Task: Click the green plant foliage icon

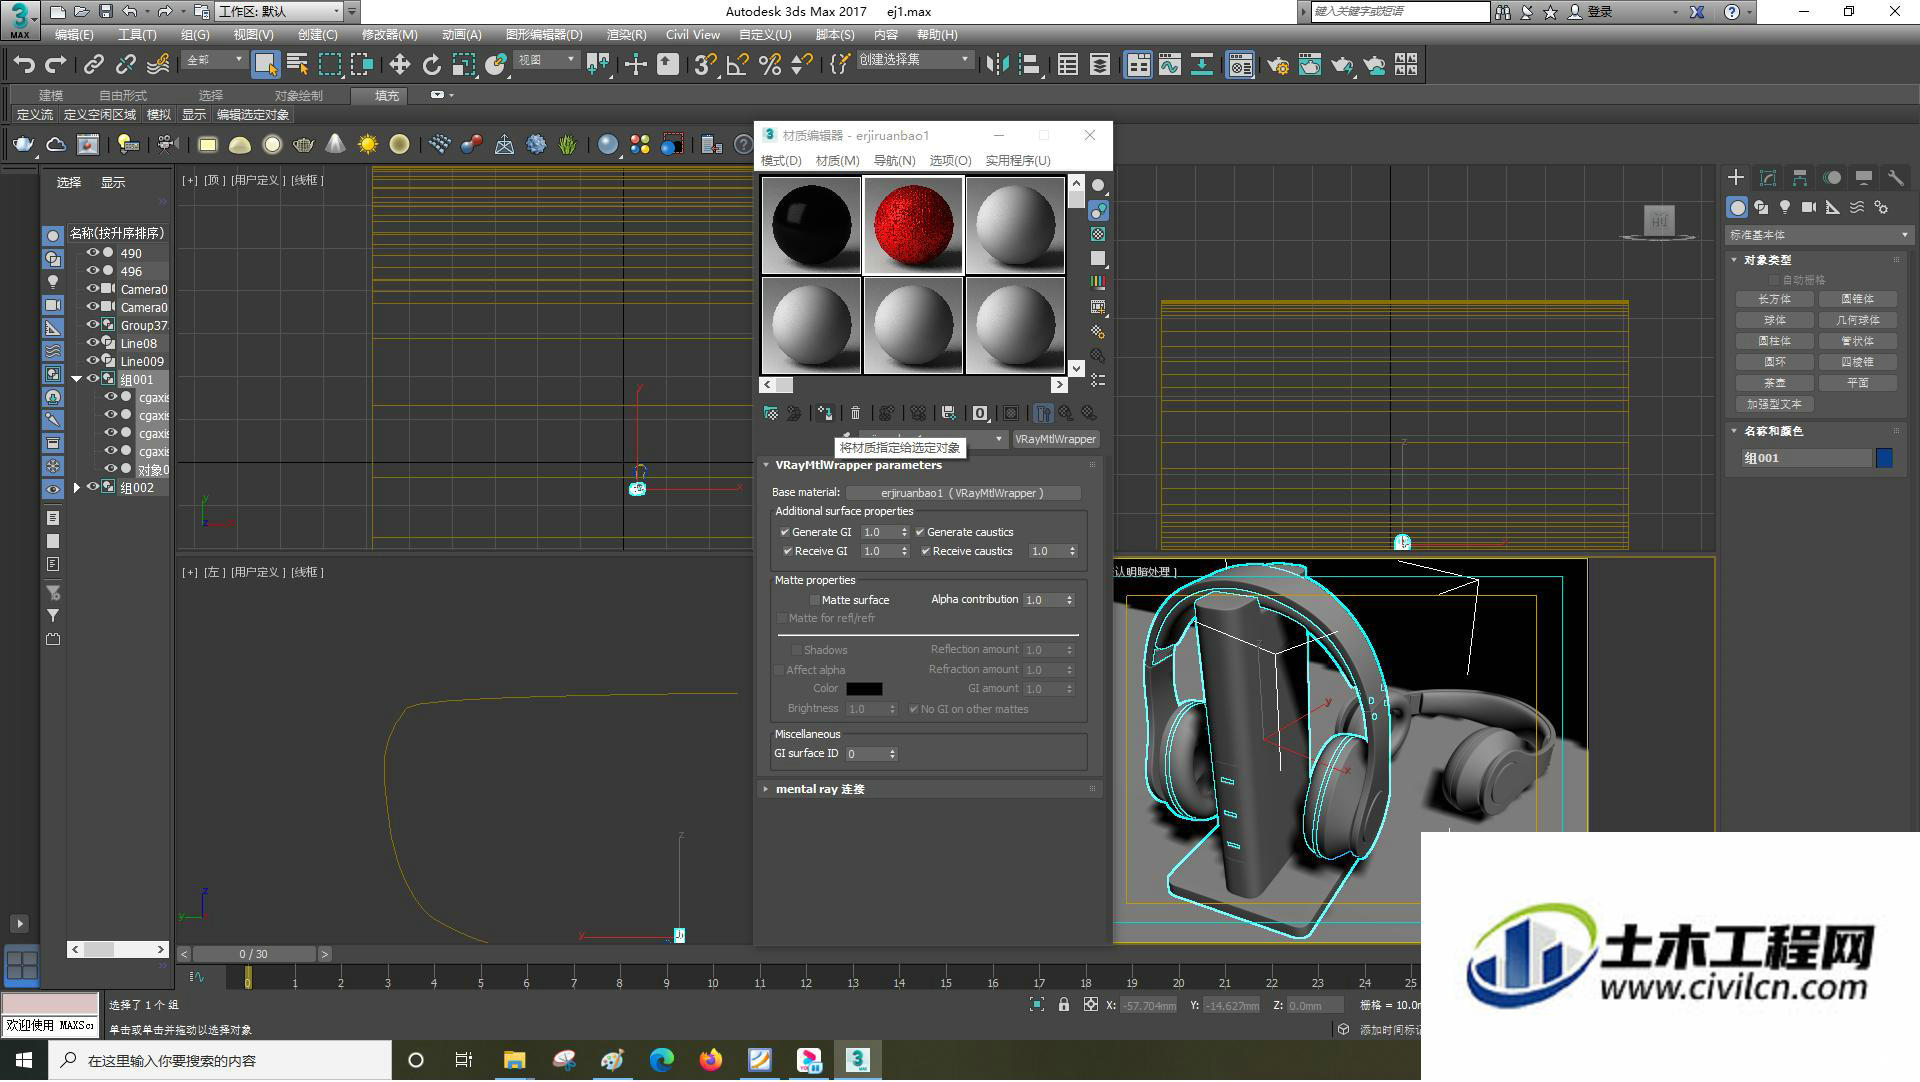Action: click(x=568, y=145)
